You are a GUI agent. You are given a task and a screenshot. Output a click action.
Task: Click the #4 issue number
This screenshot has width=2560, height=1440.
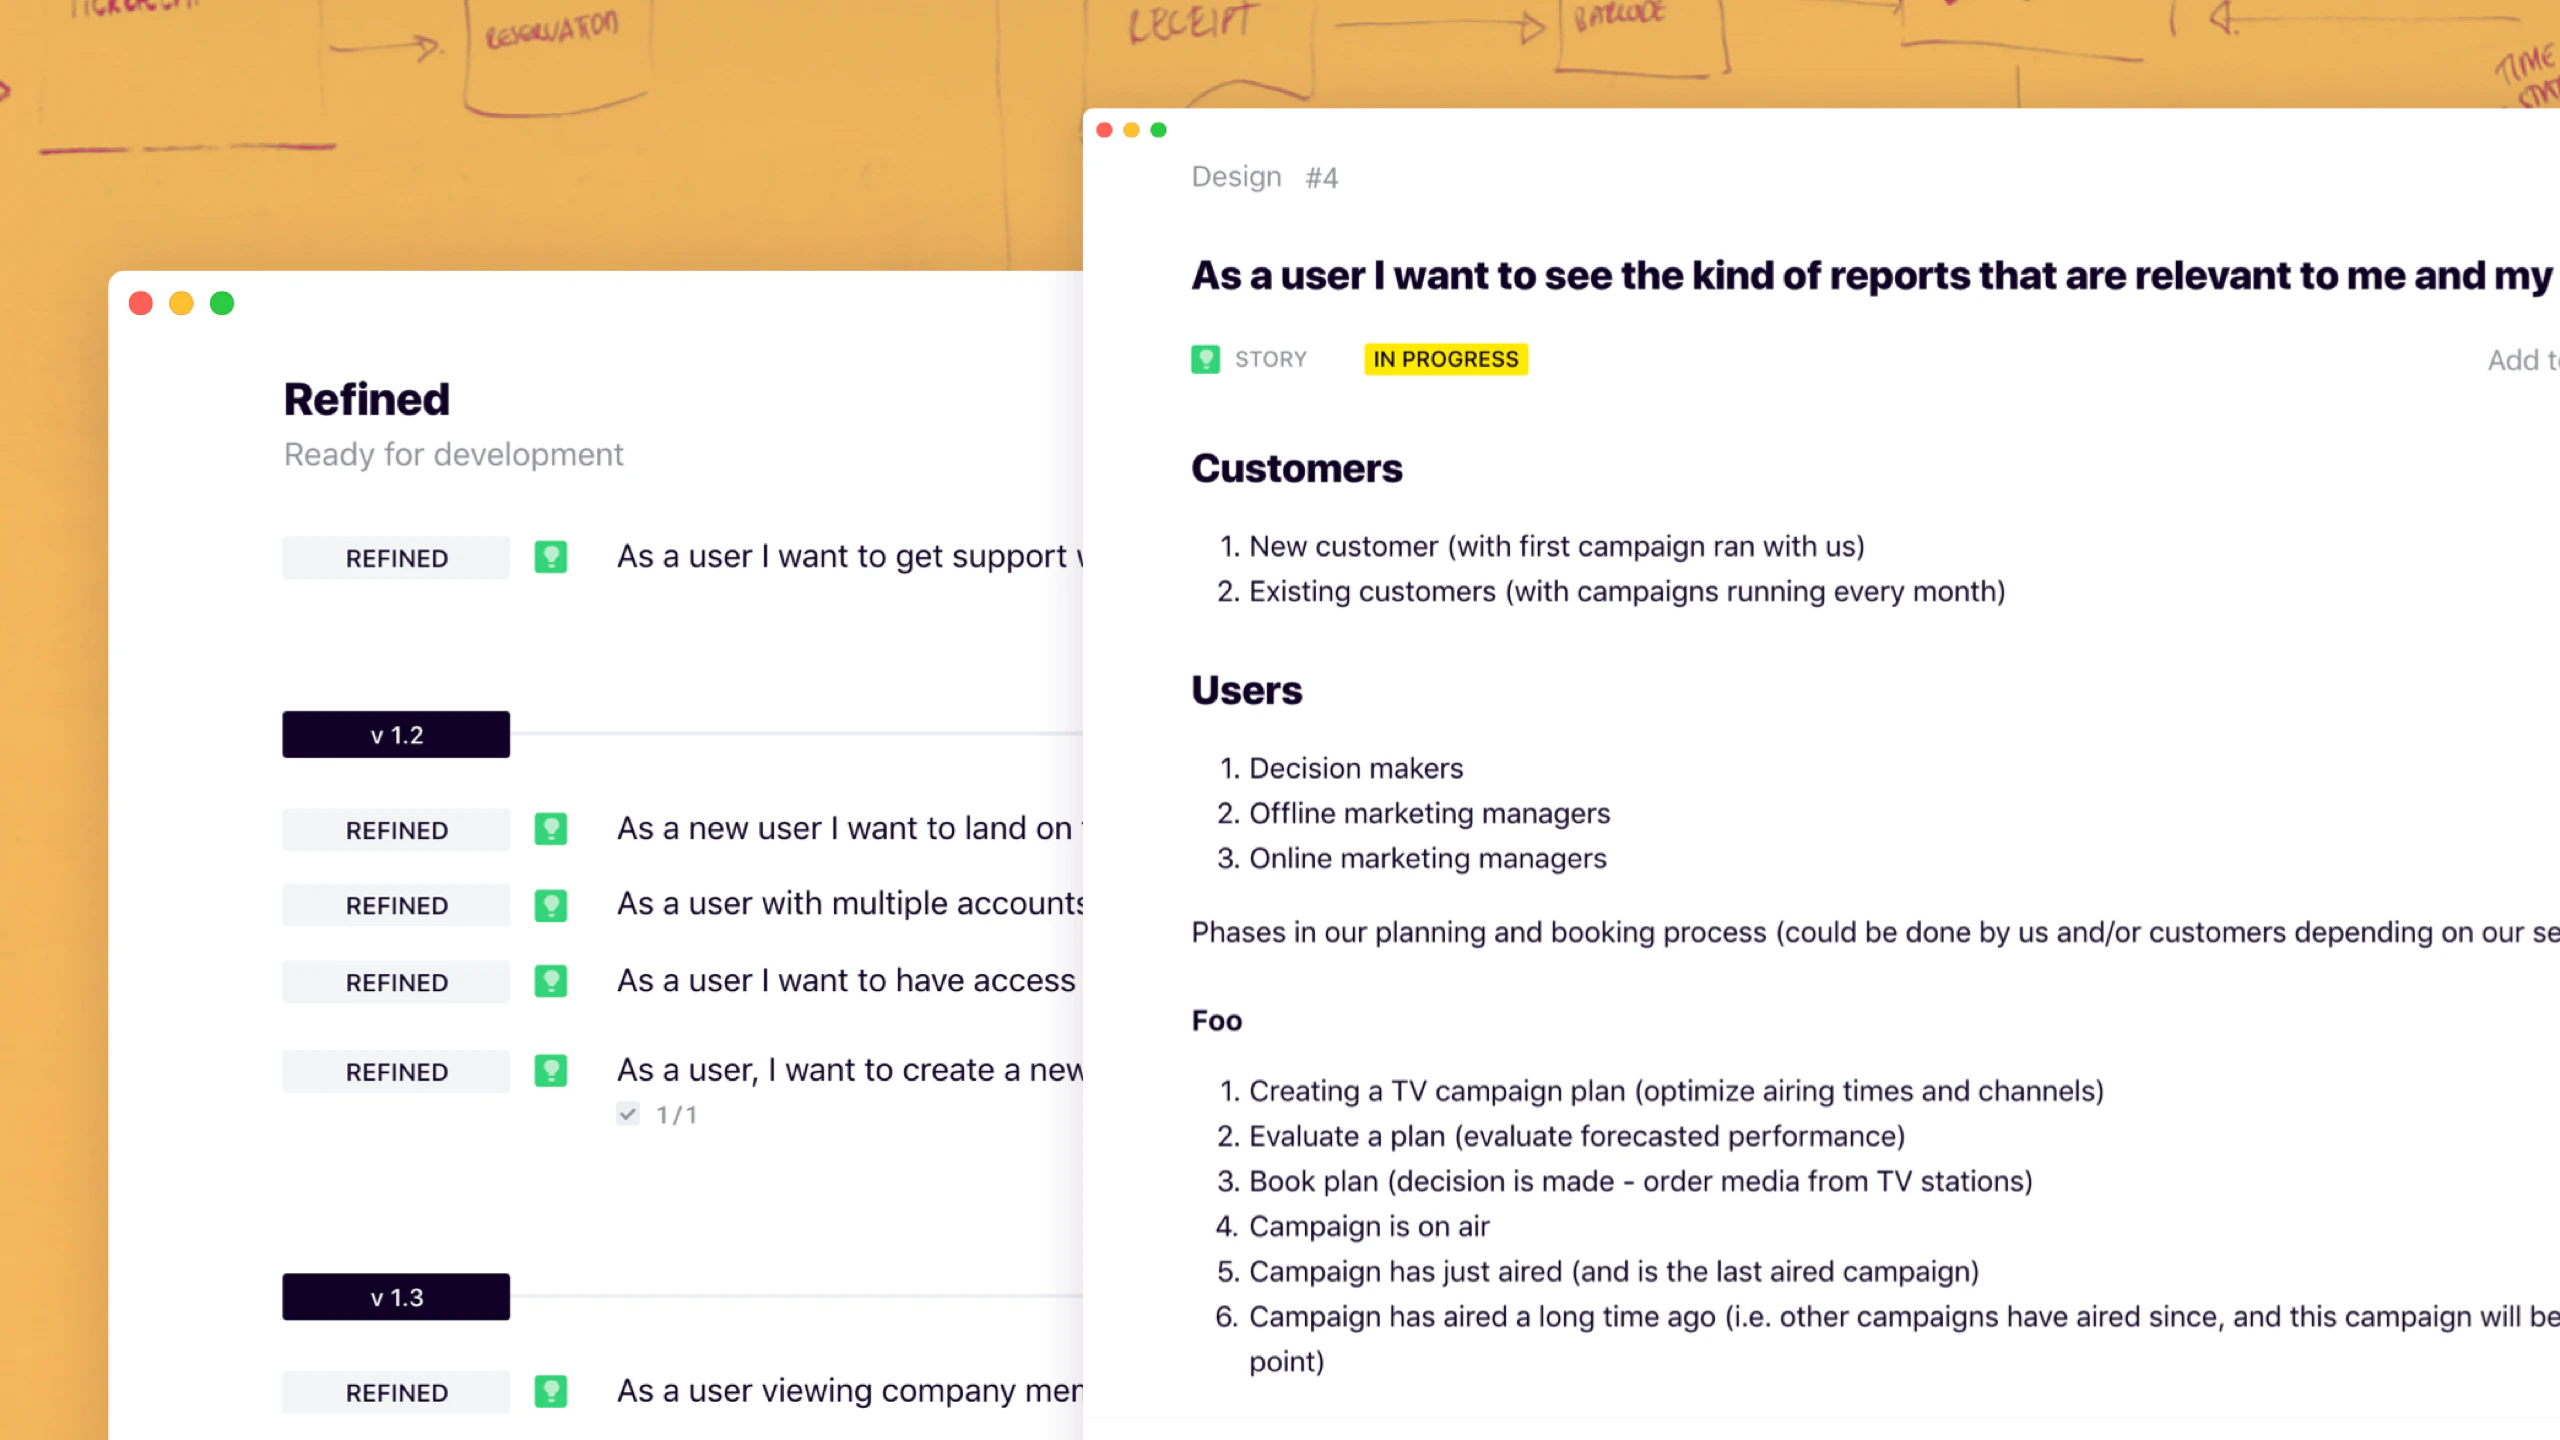pyautogui.click(x=1321, y=178)
